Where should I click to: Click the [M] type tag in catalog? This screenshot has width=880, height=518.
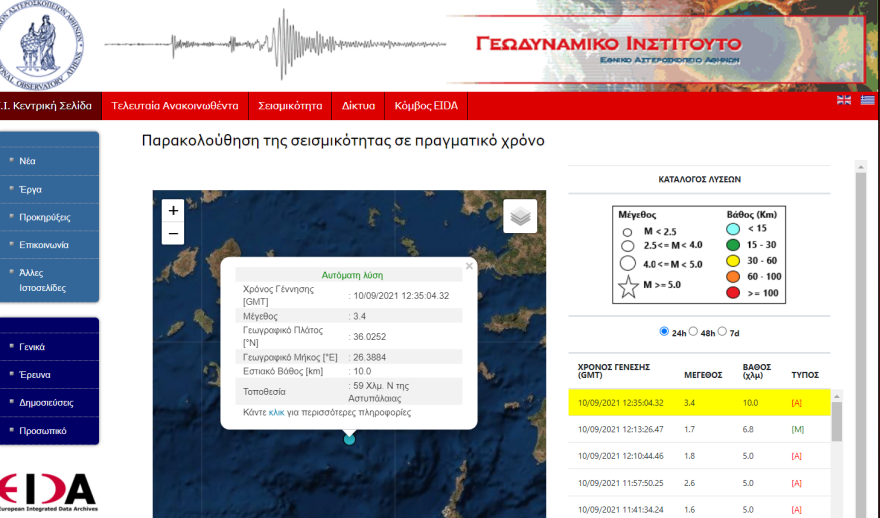798,429
